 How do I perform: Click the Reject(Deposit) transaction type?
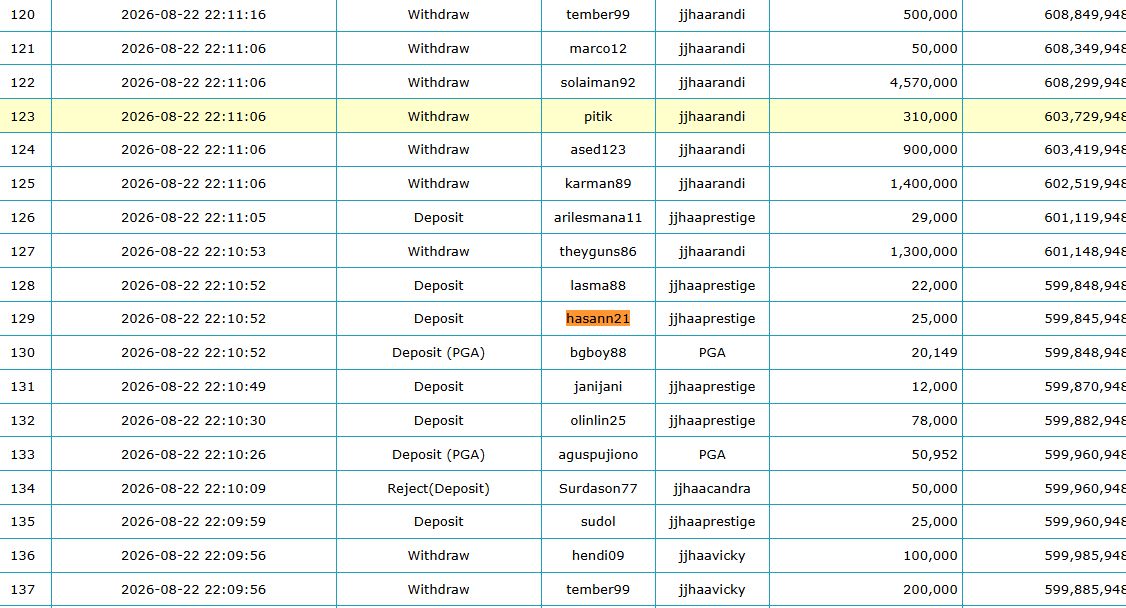click(438, 488)
